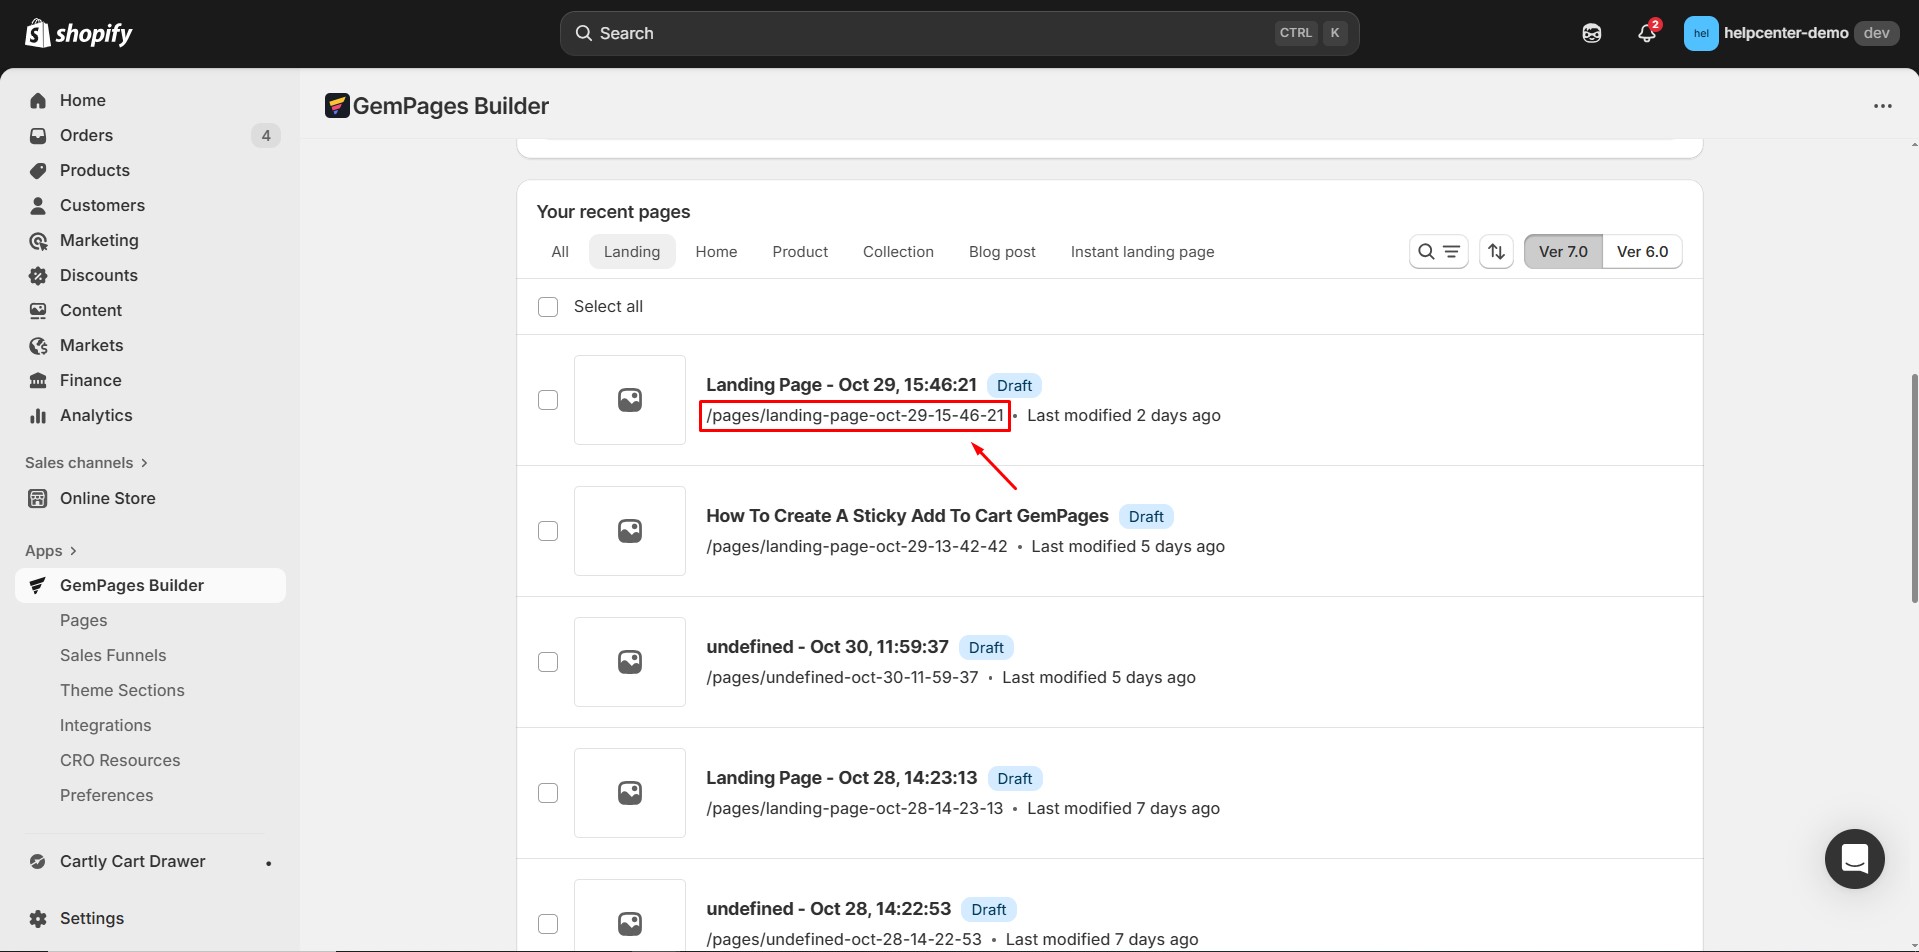Click the search and filter icon button
This screenshot has width=1919, height=952.
tap(1438, 252)
